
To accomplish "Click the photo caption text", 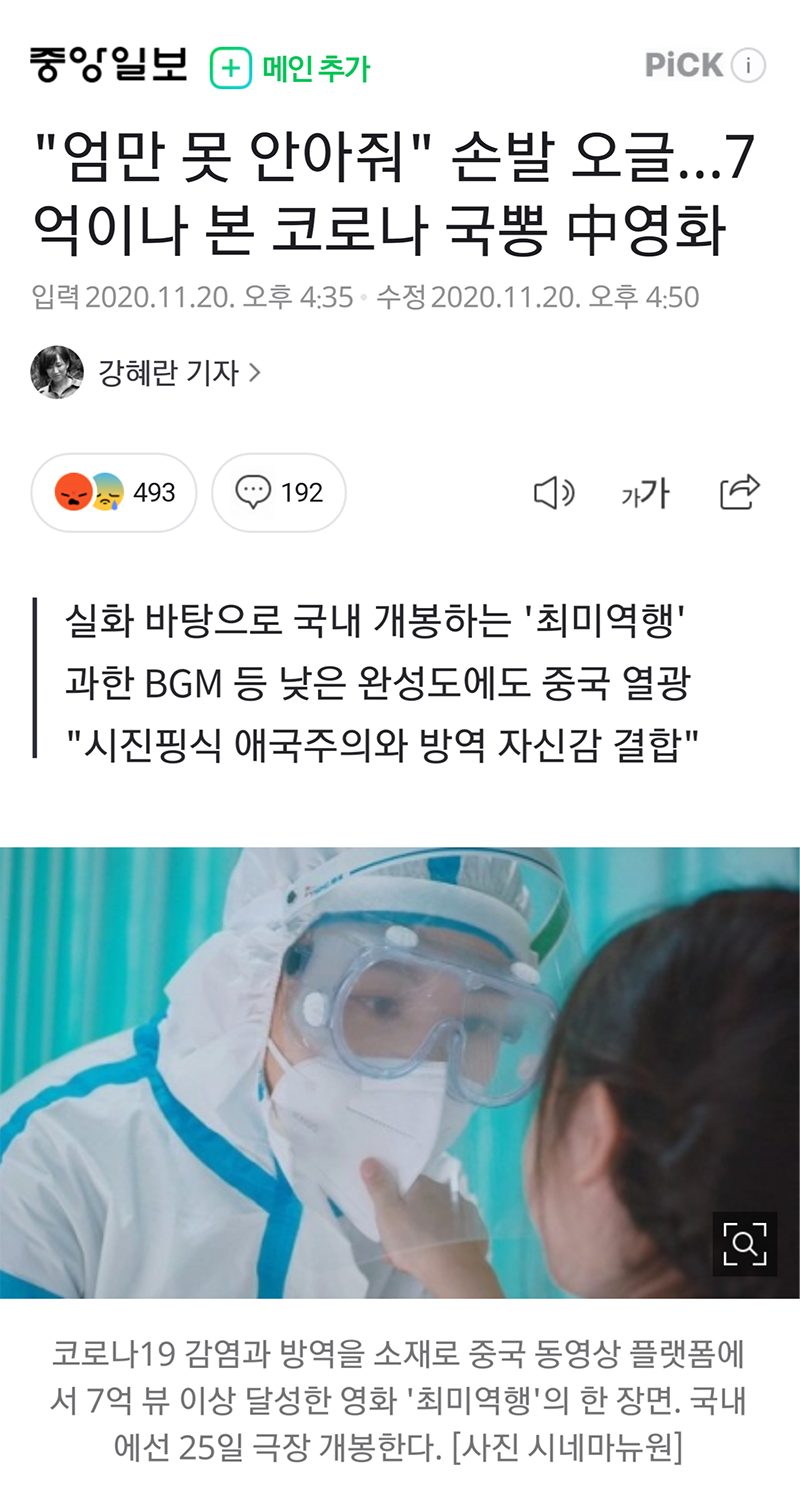I will (x=399, y=1401).
